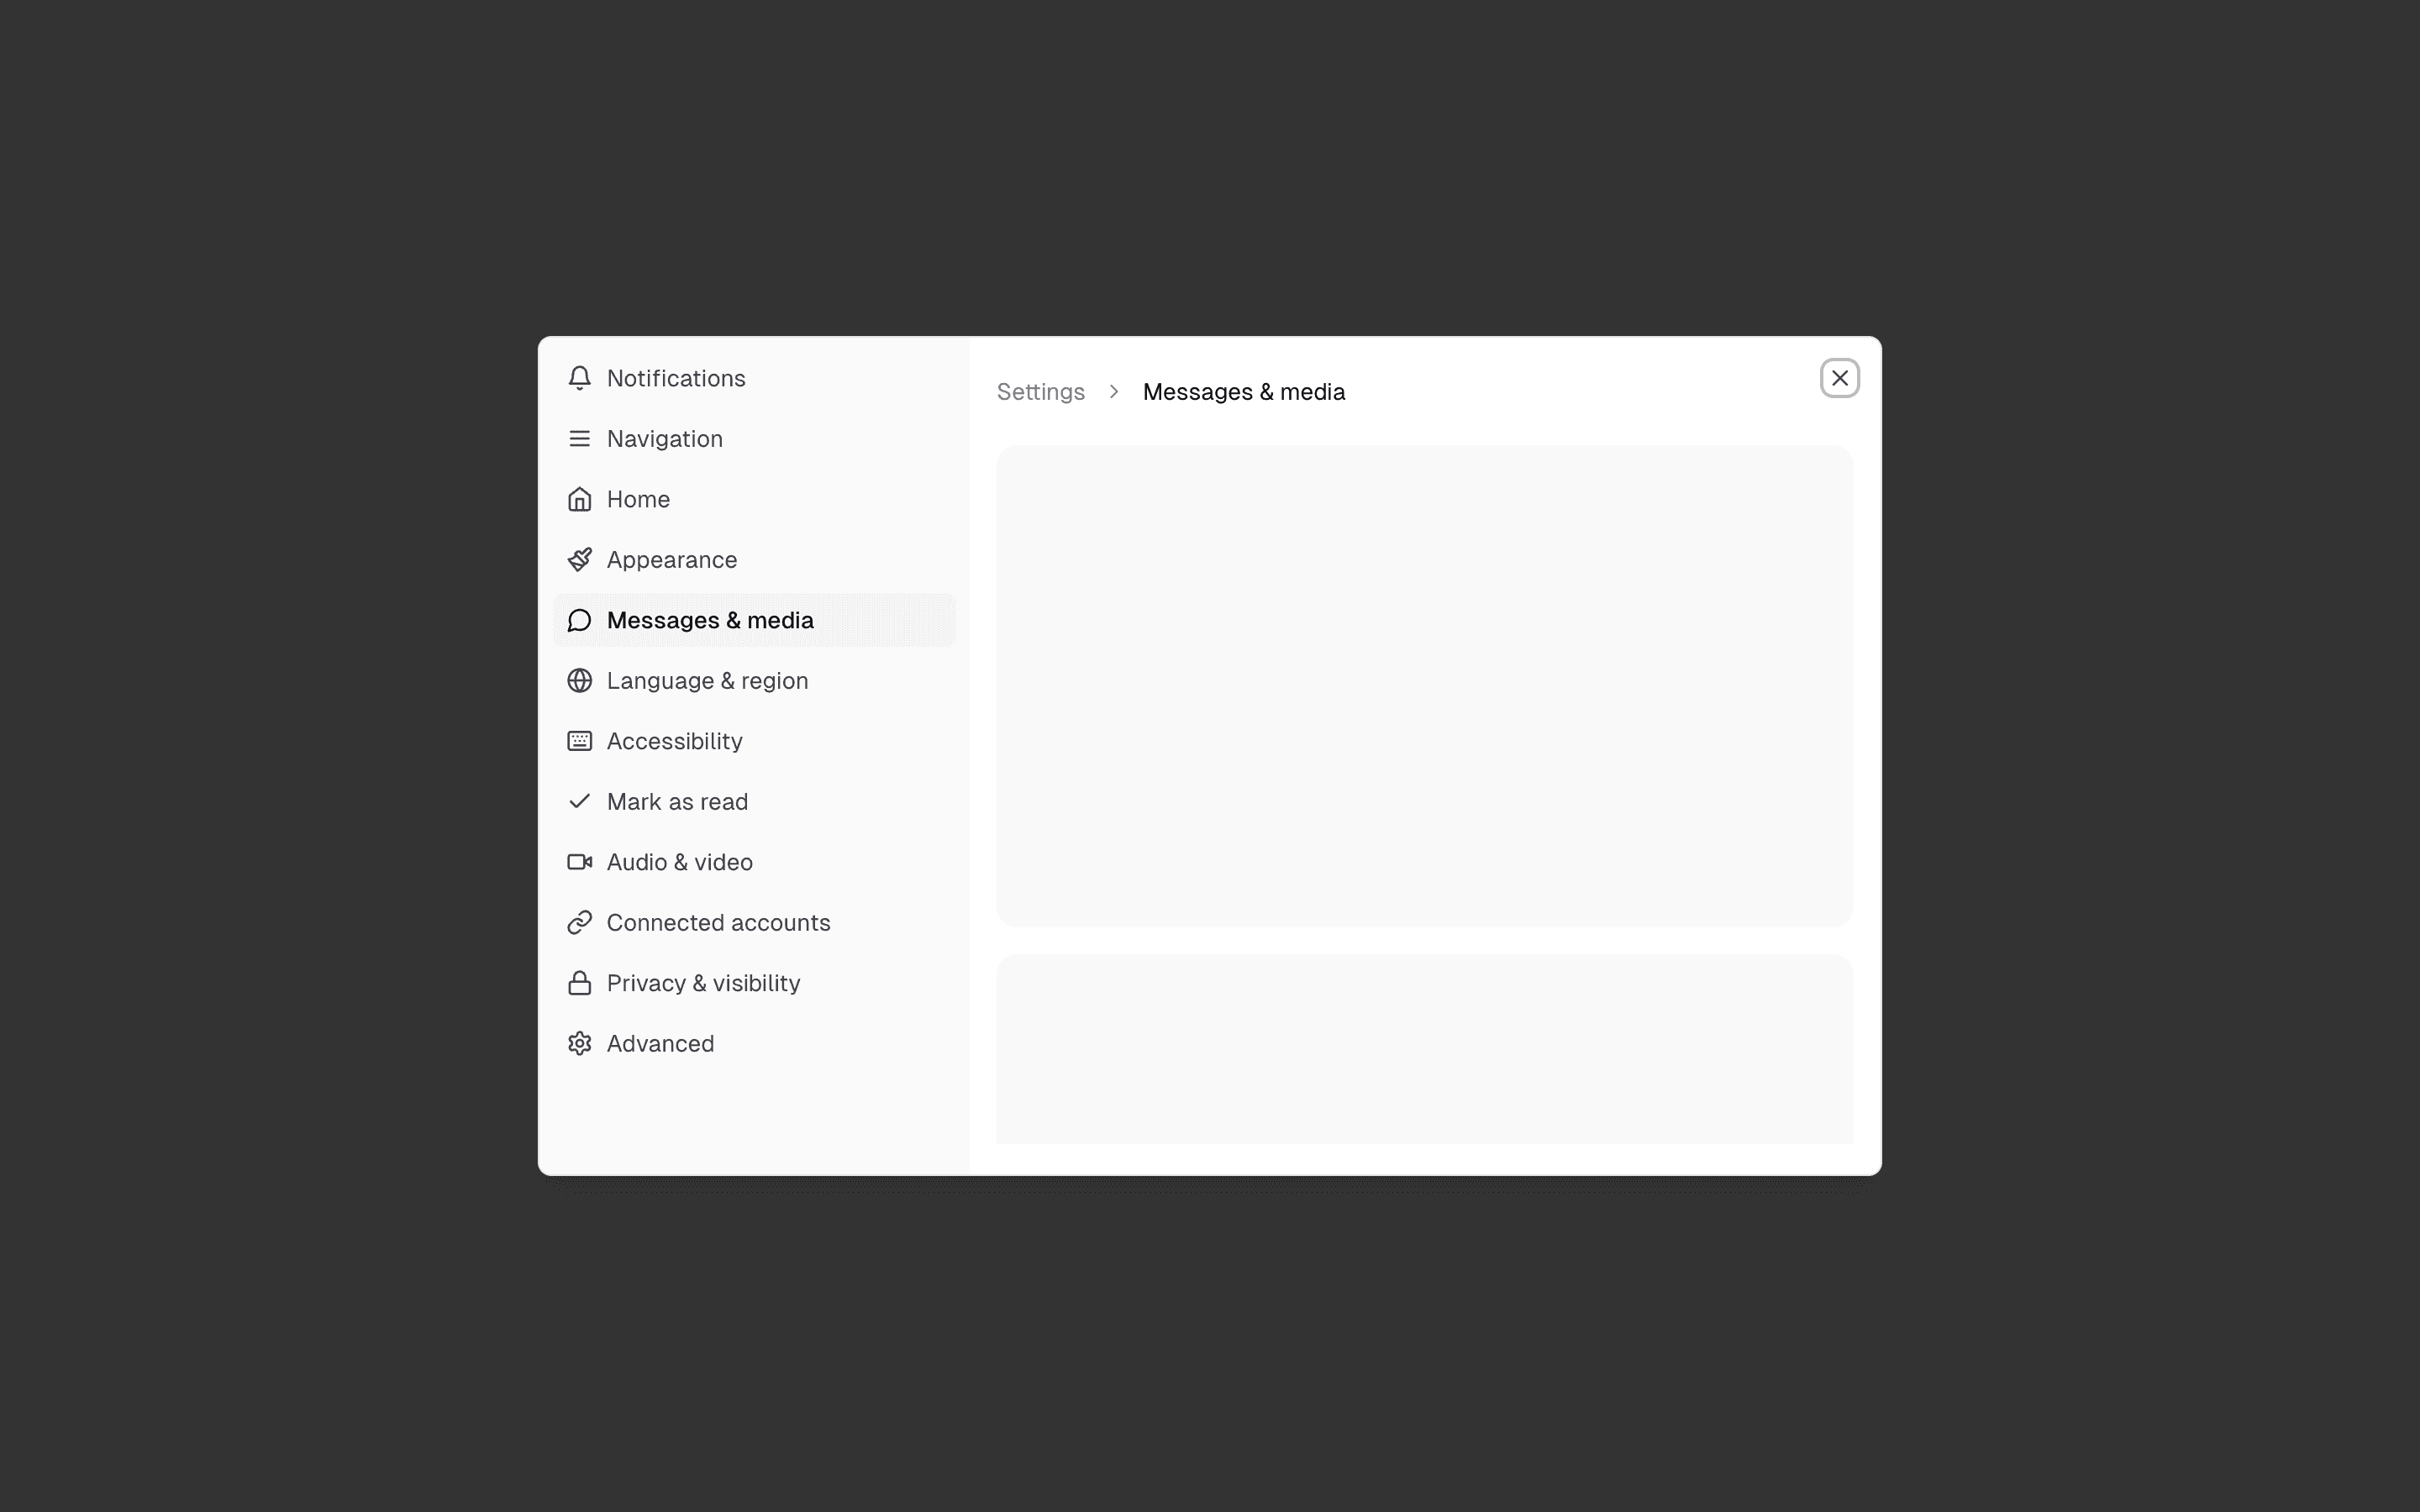Click the Appearance paintbrush icon
Image resolution: width=2420 pixels, height=1512 pixels.
[x=578, y=559]
